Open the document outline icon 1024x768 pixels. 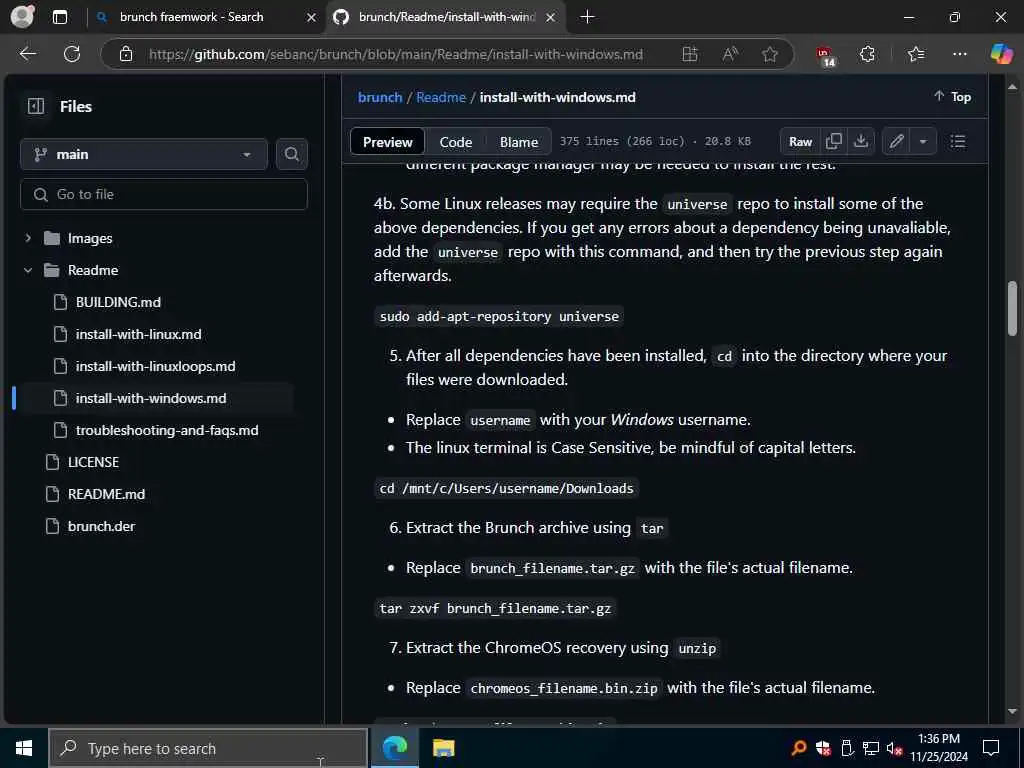pos(958,142)
